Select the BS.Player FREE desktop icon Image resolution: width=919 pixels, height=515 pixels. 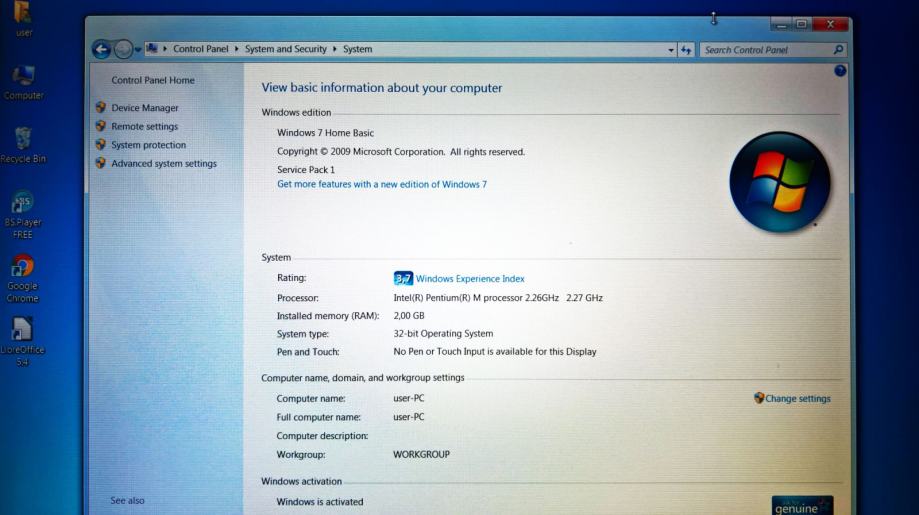pos(23,214)
